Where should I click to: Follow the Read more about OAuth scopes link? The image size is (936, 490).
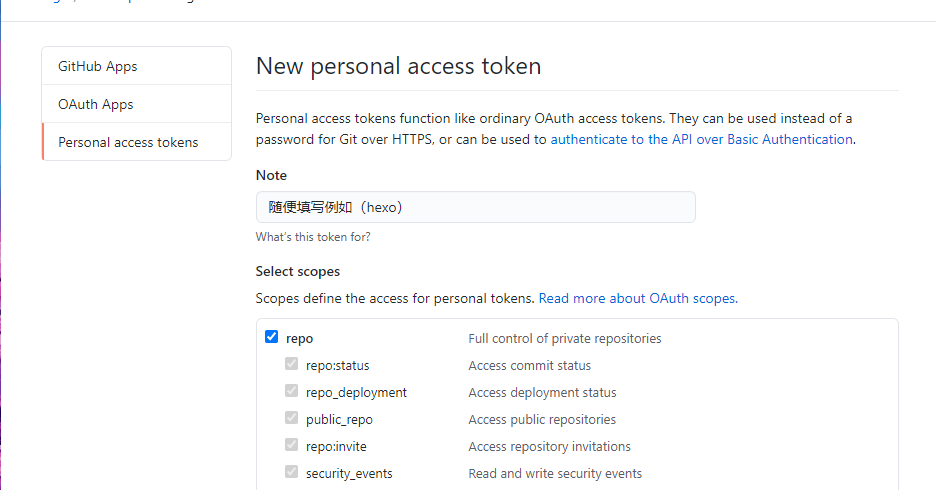point(638,298)
